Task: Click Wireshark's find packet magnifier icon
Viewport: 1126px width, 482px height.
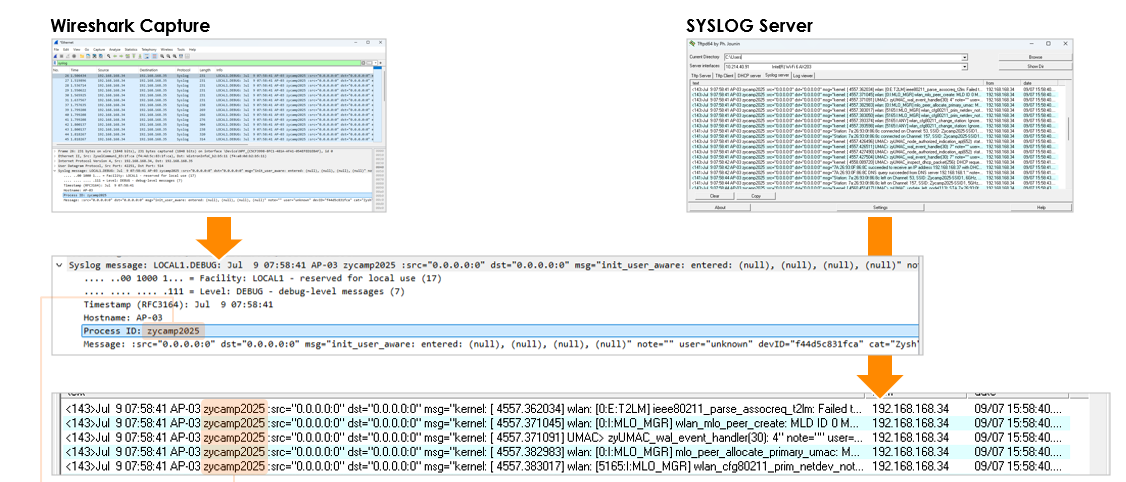Action: pyautogui.click(x=108, y=56)
